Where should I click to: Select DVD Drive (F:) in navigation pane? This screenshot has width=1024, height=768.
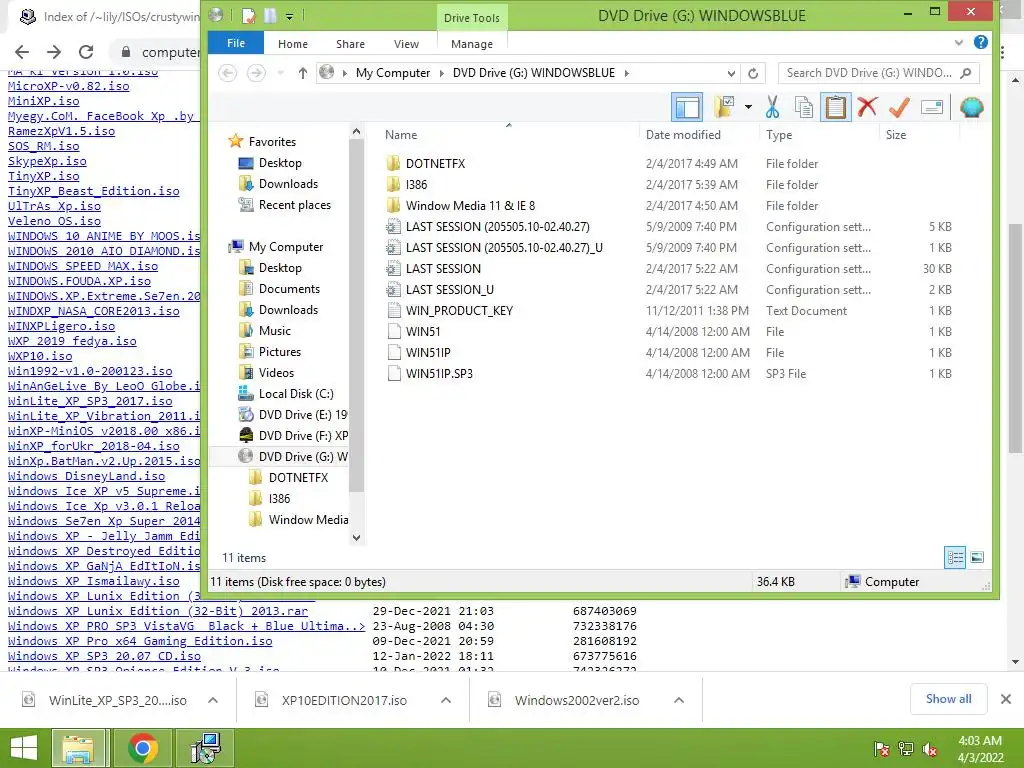click(302, 436)
